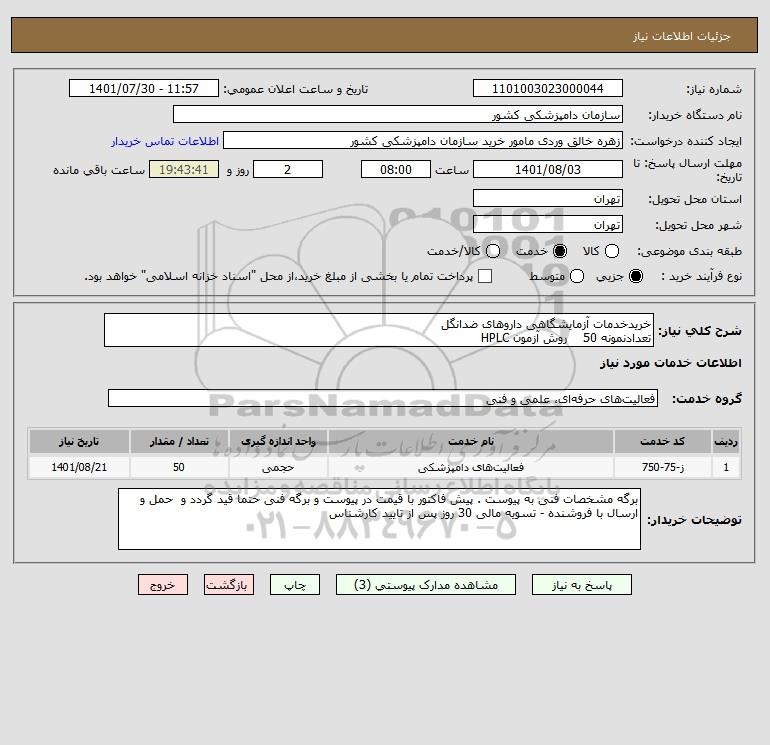Image resolution: width=770 pixels, height=745 pixels.
Task: Select the کالا radio button
Action: (611, 251)
